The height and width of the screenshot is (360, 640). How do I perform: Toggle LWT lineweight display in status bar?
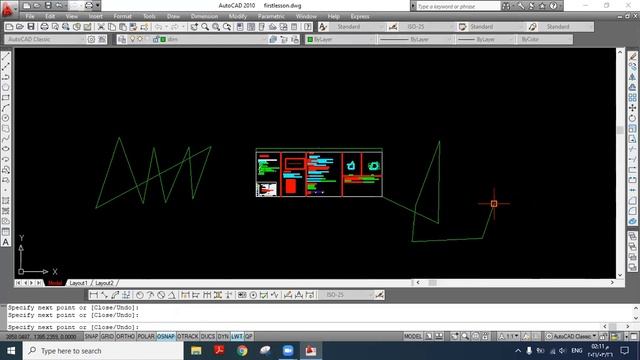click(x=237, y=336)
